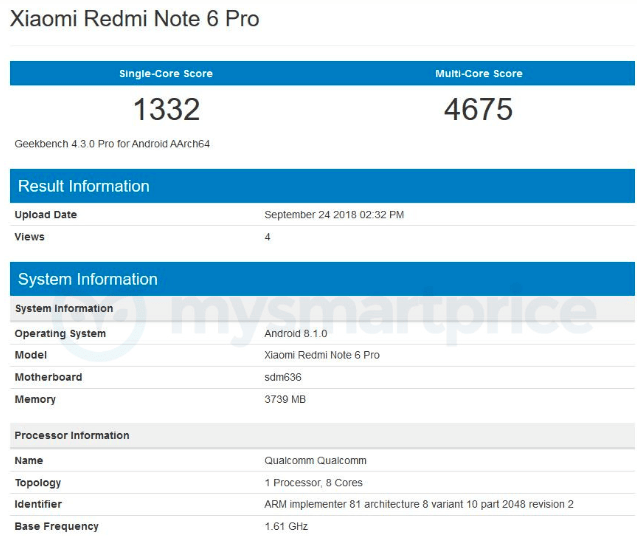Select the Multi-Core Score header
Image resolution: width=637 pixels, height=536 pixels.
click(x=478, y=74)
